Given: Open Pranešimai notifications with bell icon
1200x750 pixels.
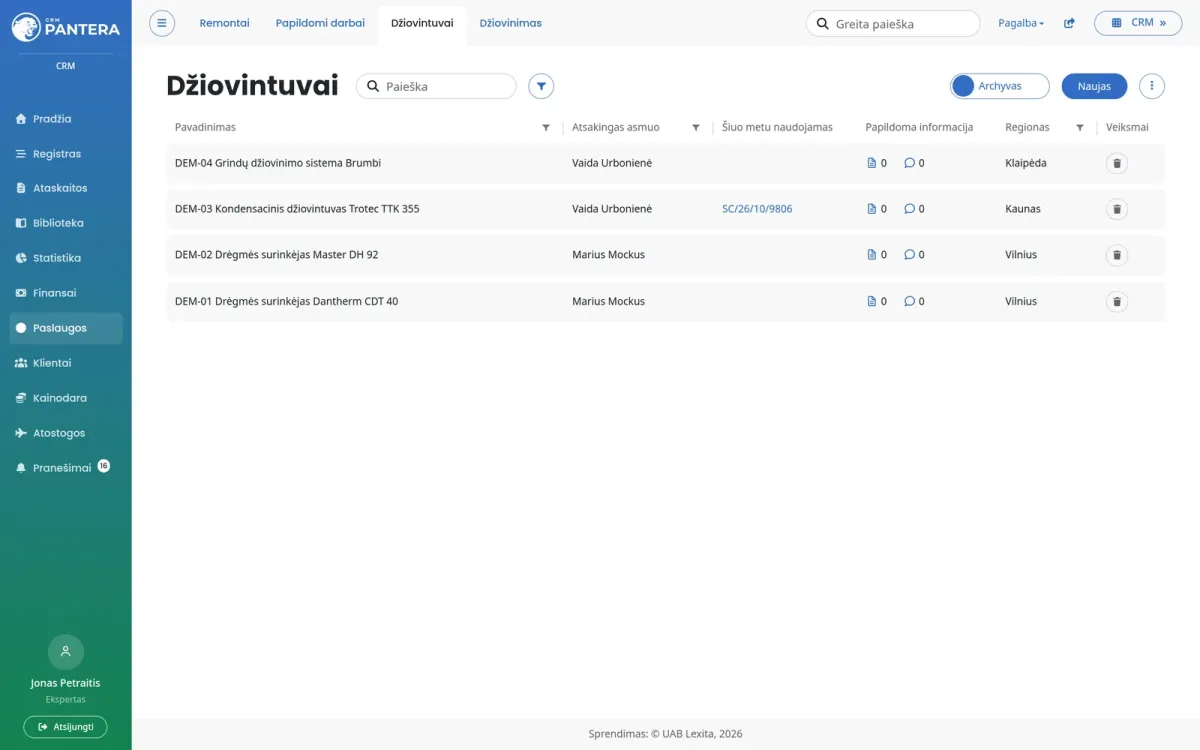Looking at the screenshot, I should (x=64, y=467).
